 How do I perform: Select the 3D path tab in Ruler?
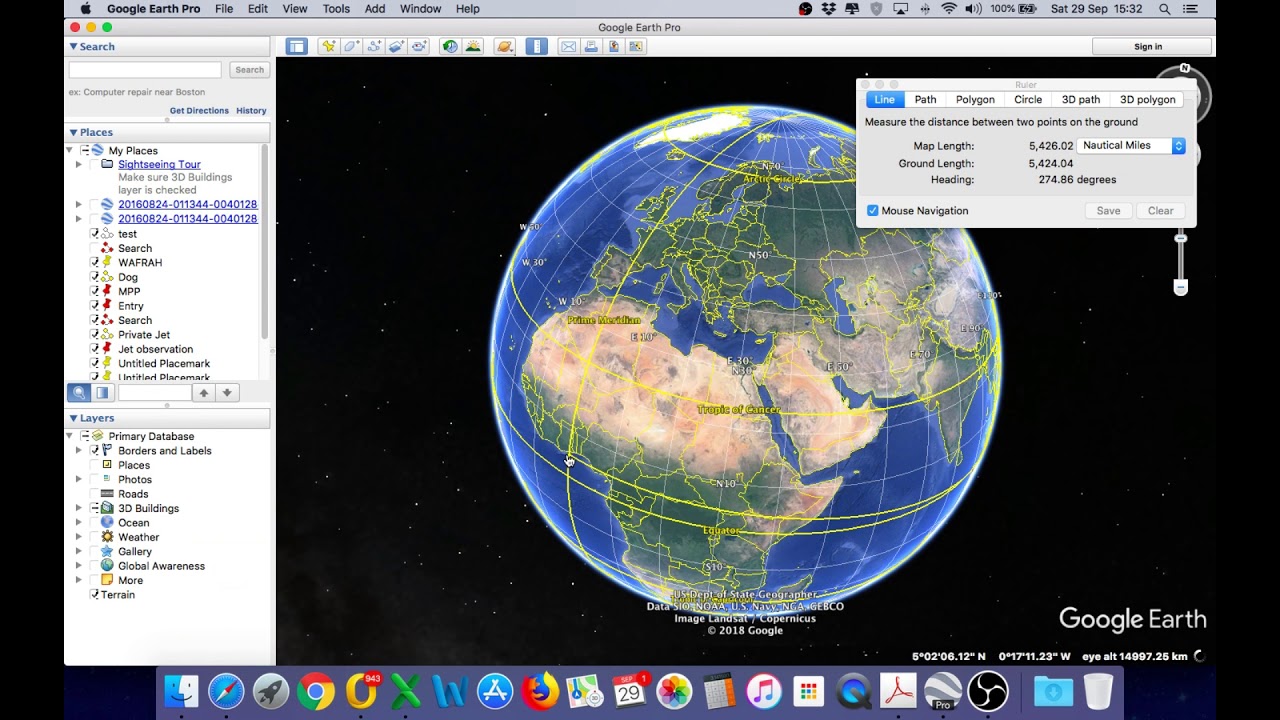(x=1081, y=100)
